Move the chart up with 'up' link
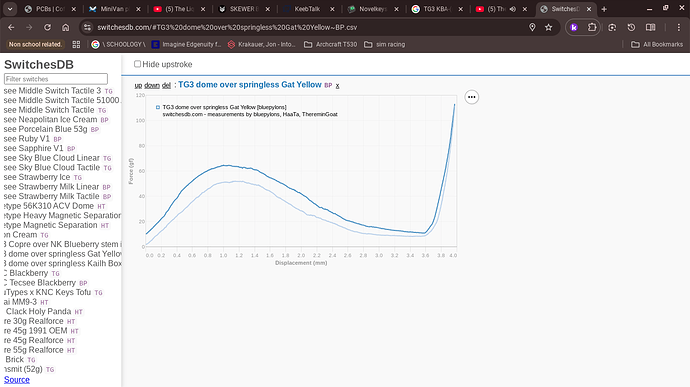 tap(138, 85)
